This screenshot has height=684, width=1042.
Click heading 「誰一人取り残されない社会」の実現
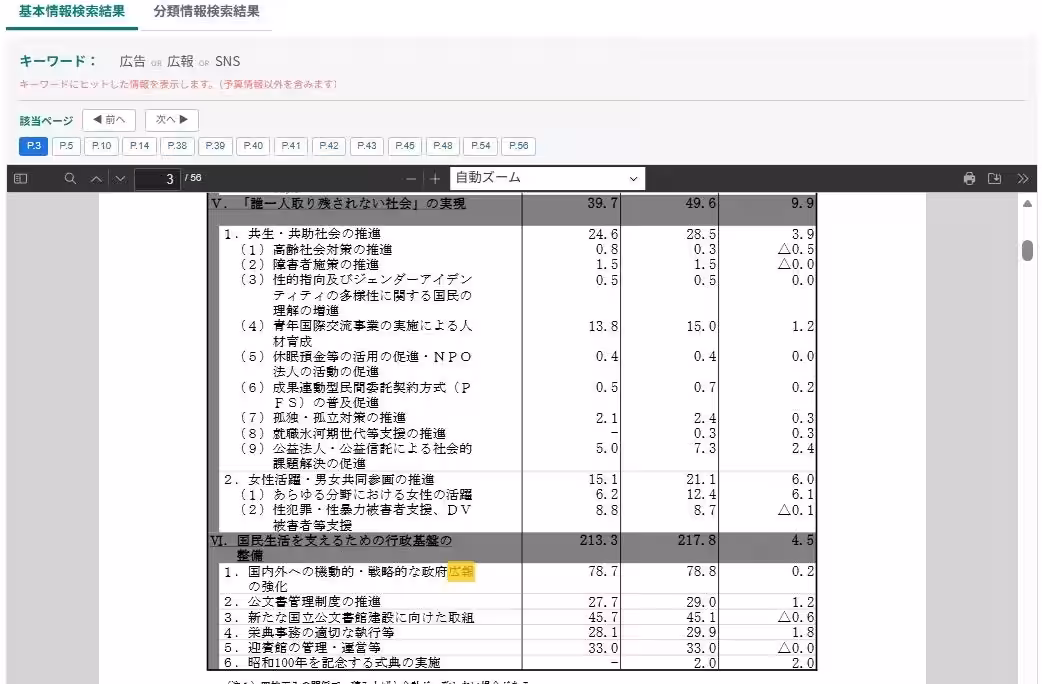tap(354, 203)
